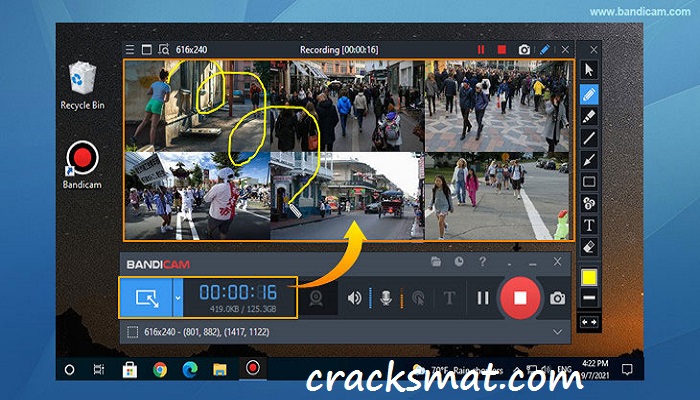Click the dancers street photo thumbnail
This screenshot has height=400, width=700.
click(197, 196)
